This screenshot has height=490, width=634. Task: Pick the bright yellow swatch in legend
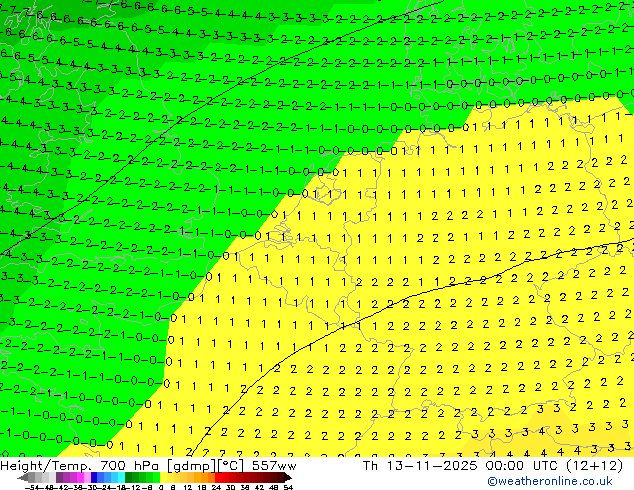(164, 478)
